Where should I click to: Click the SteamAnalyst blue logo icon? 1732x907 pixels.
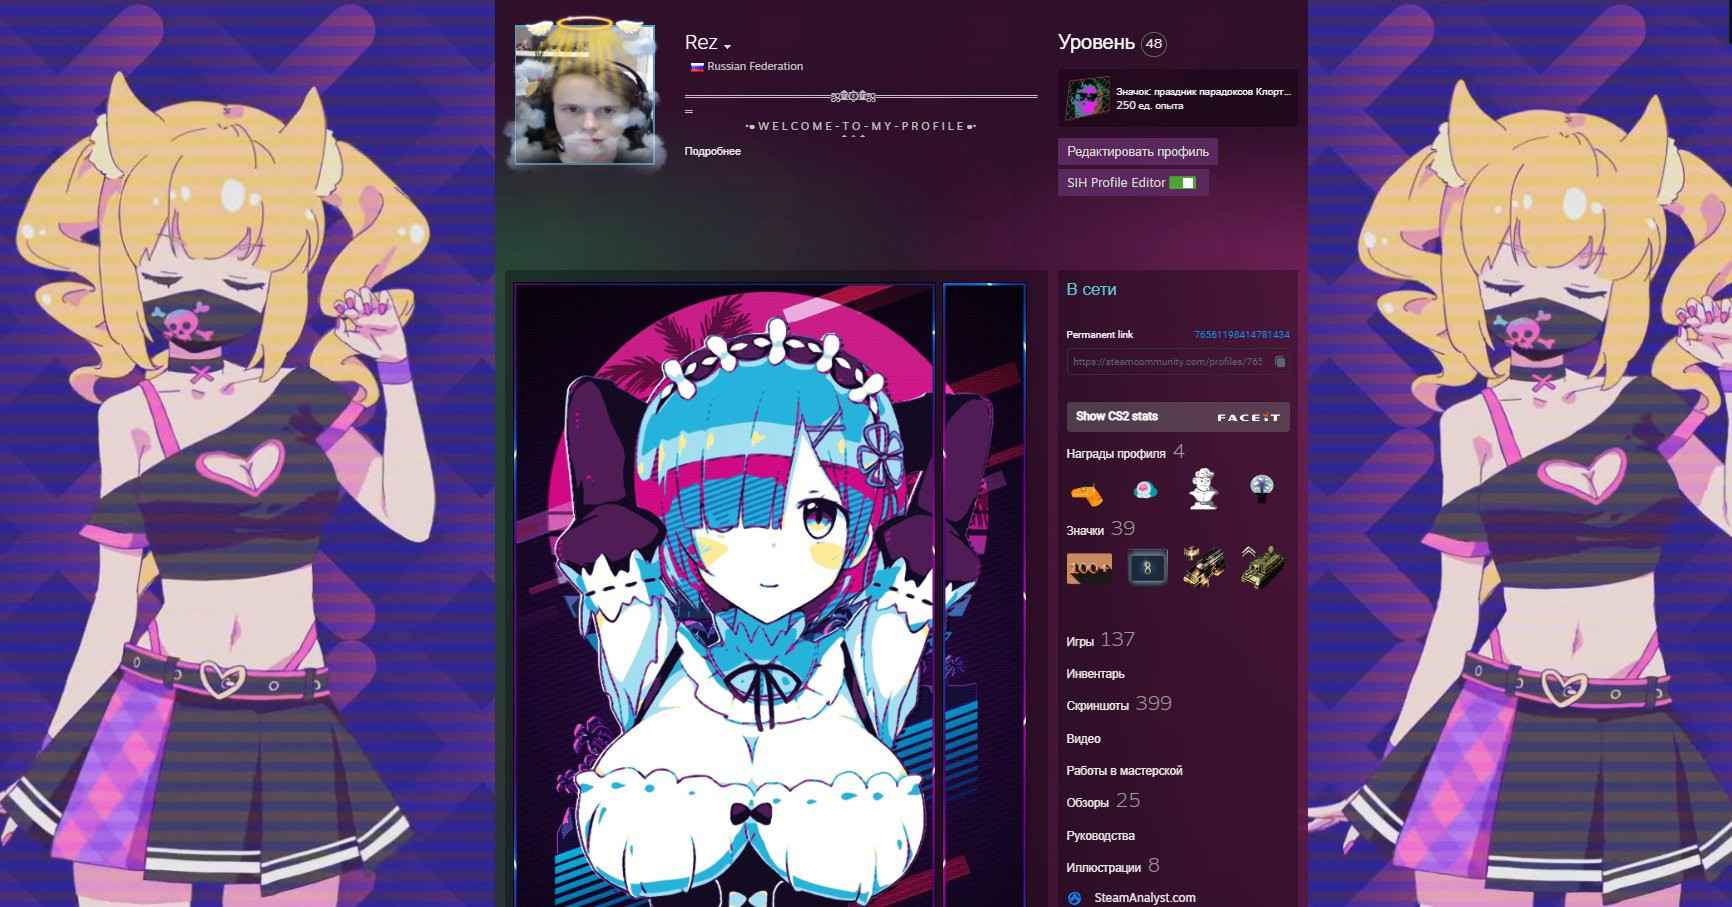[x=1075, y=898]
